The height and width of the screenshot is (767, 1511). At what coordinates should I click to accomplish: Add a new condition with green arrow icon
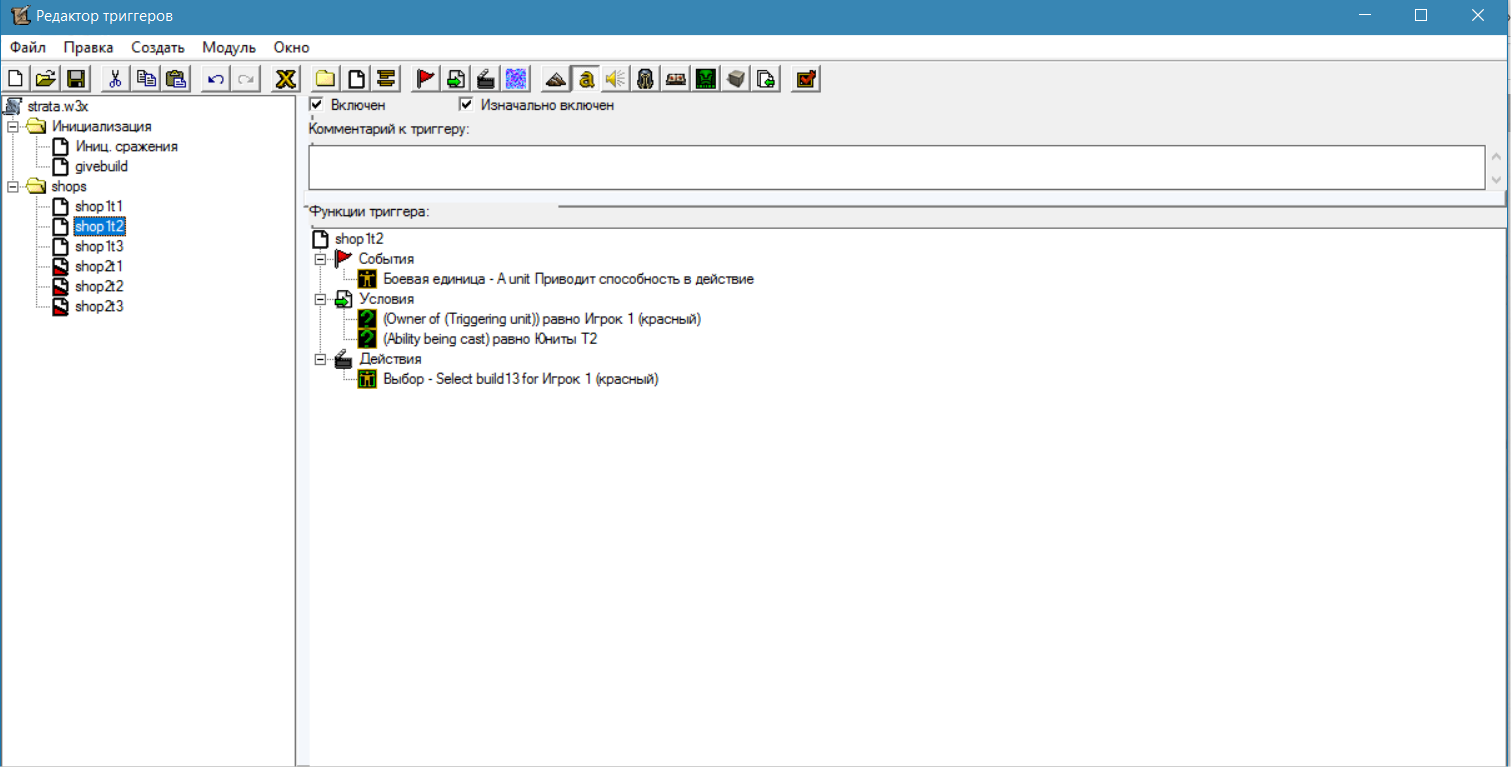[456, 79]
